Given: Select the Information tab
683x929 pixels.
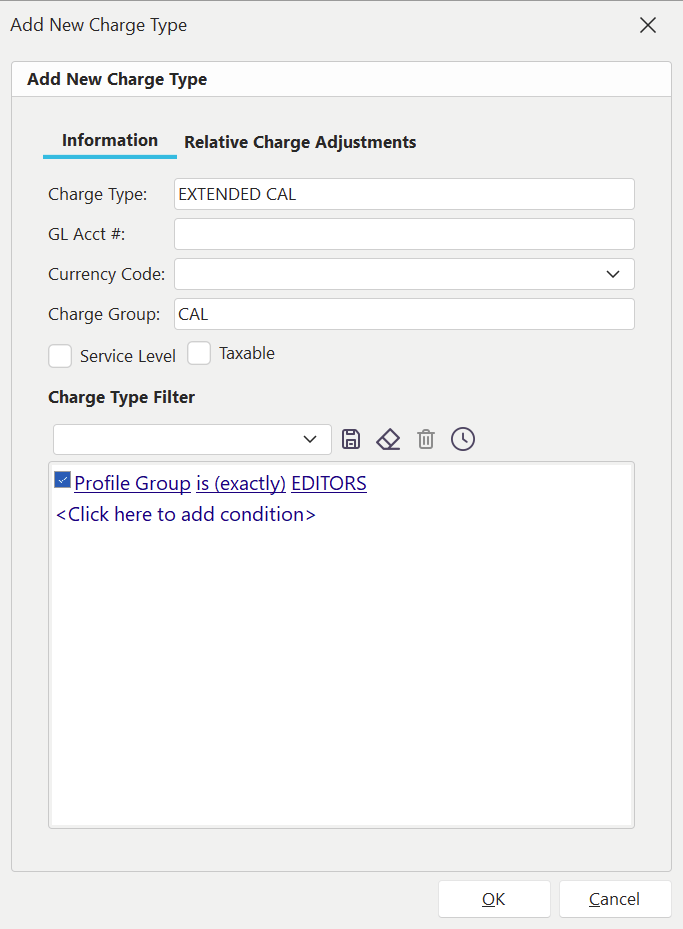Looking at the screenshot, I should click(x=110, y=141).
